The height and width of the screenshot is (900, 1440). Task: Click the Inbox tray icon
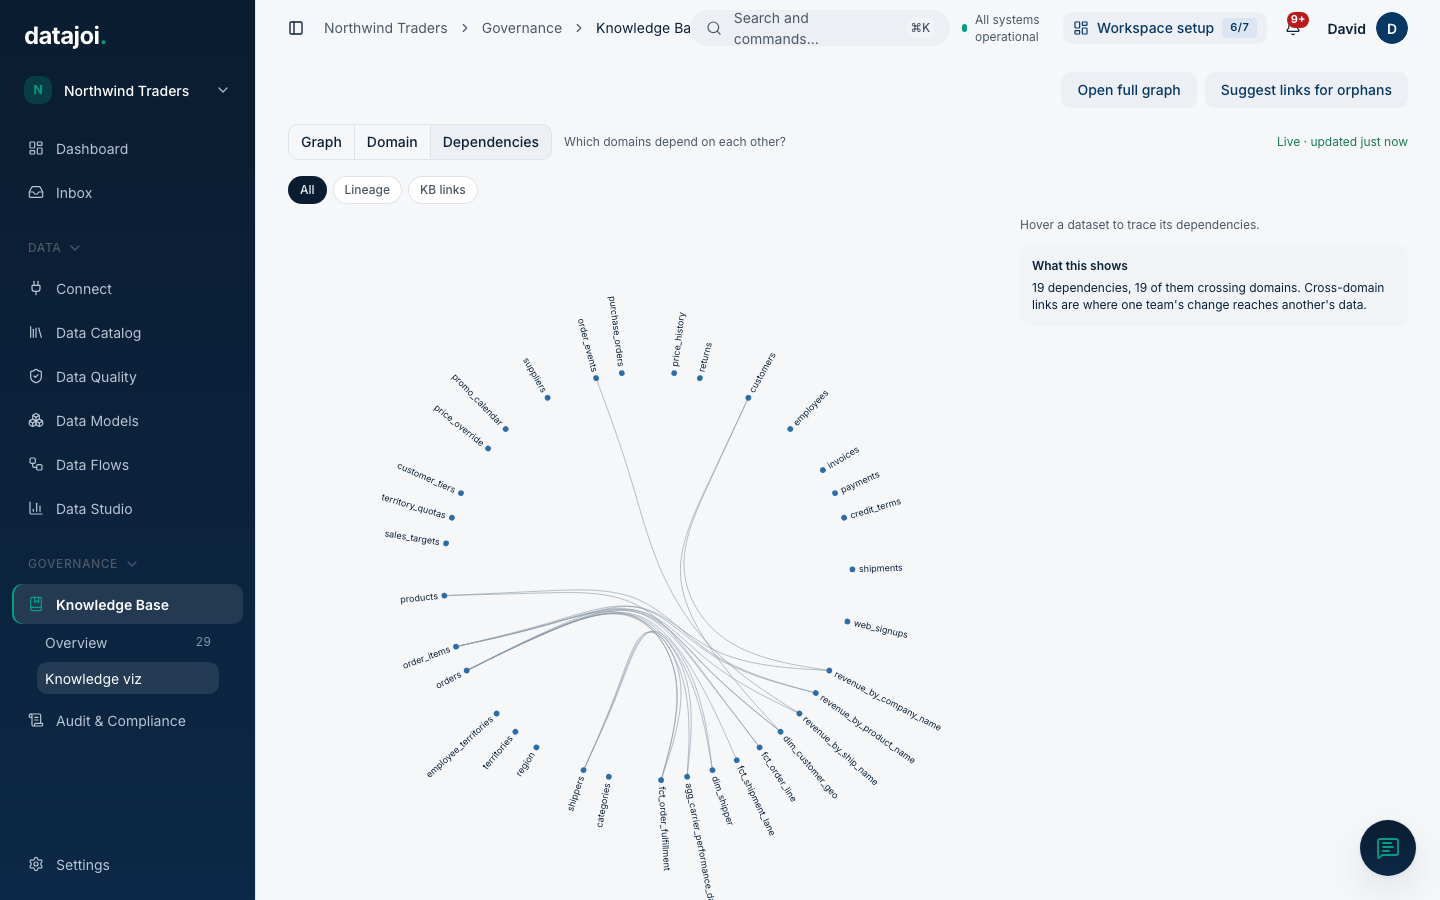tap(36, 192)
